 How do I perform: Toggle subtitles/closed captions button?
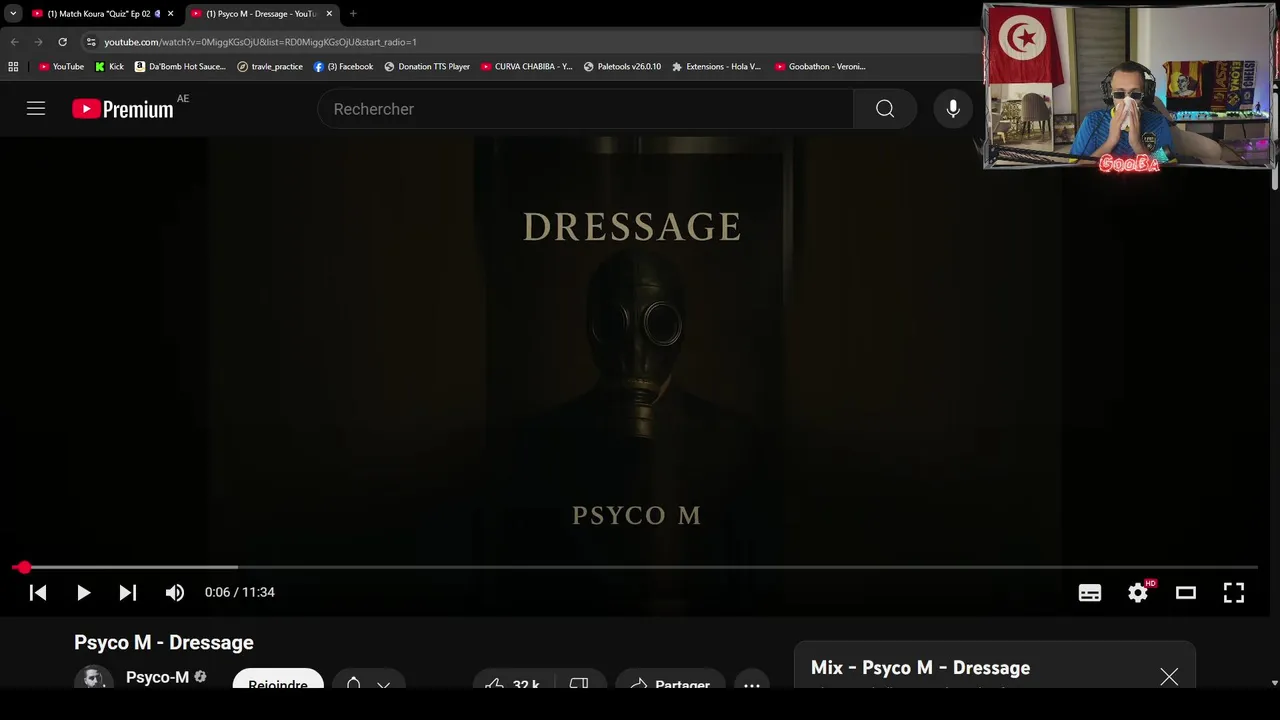(1090, 593)
